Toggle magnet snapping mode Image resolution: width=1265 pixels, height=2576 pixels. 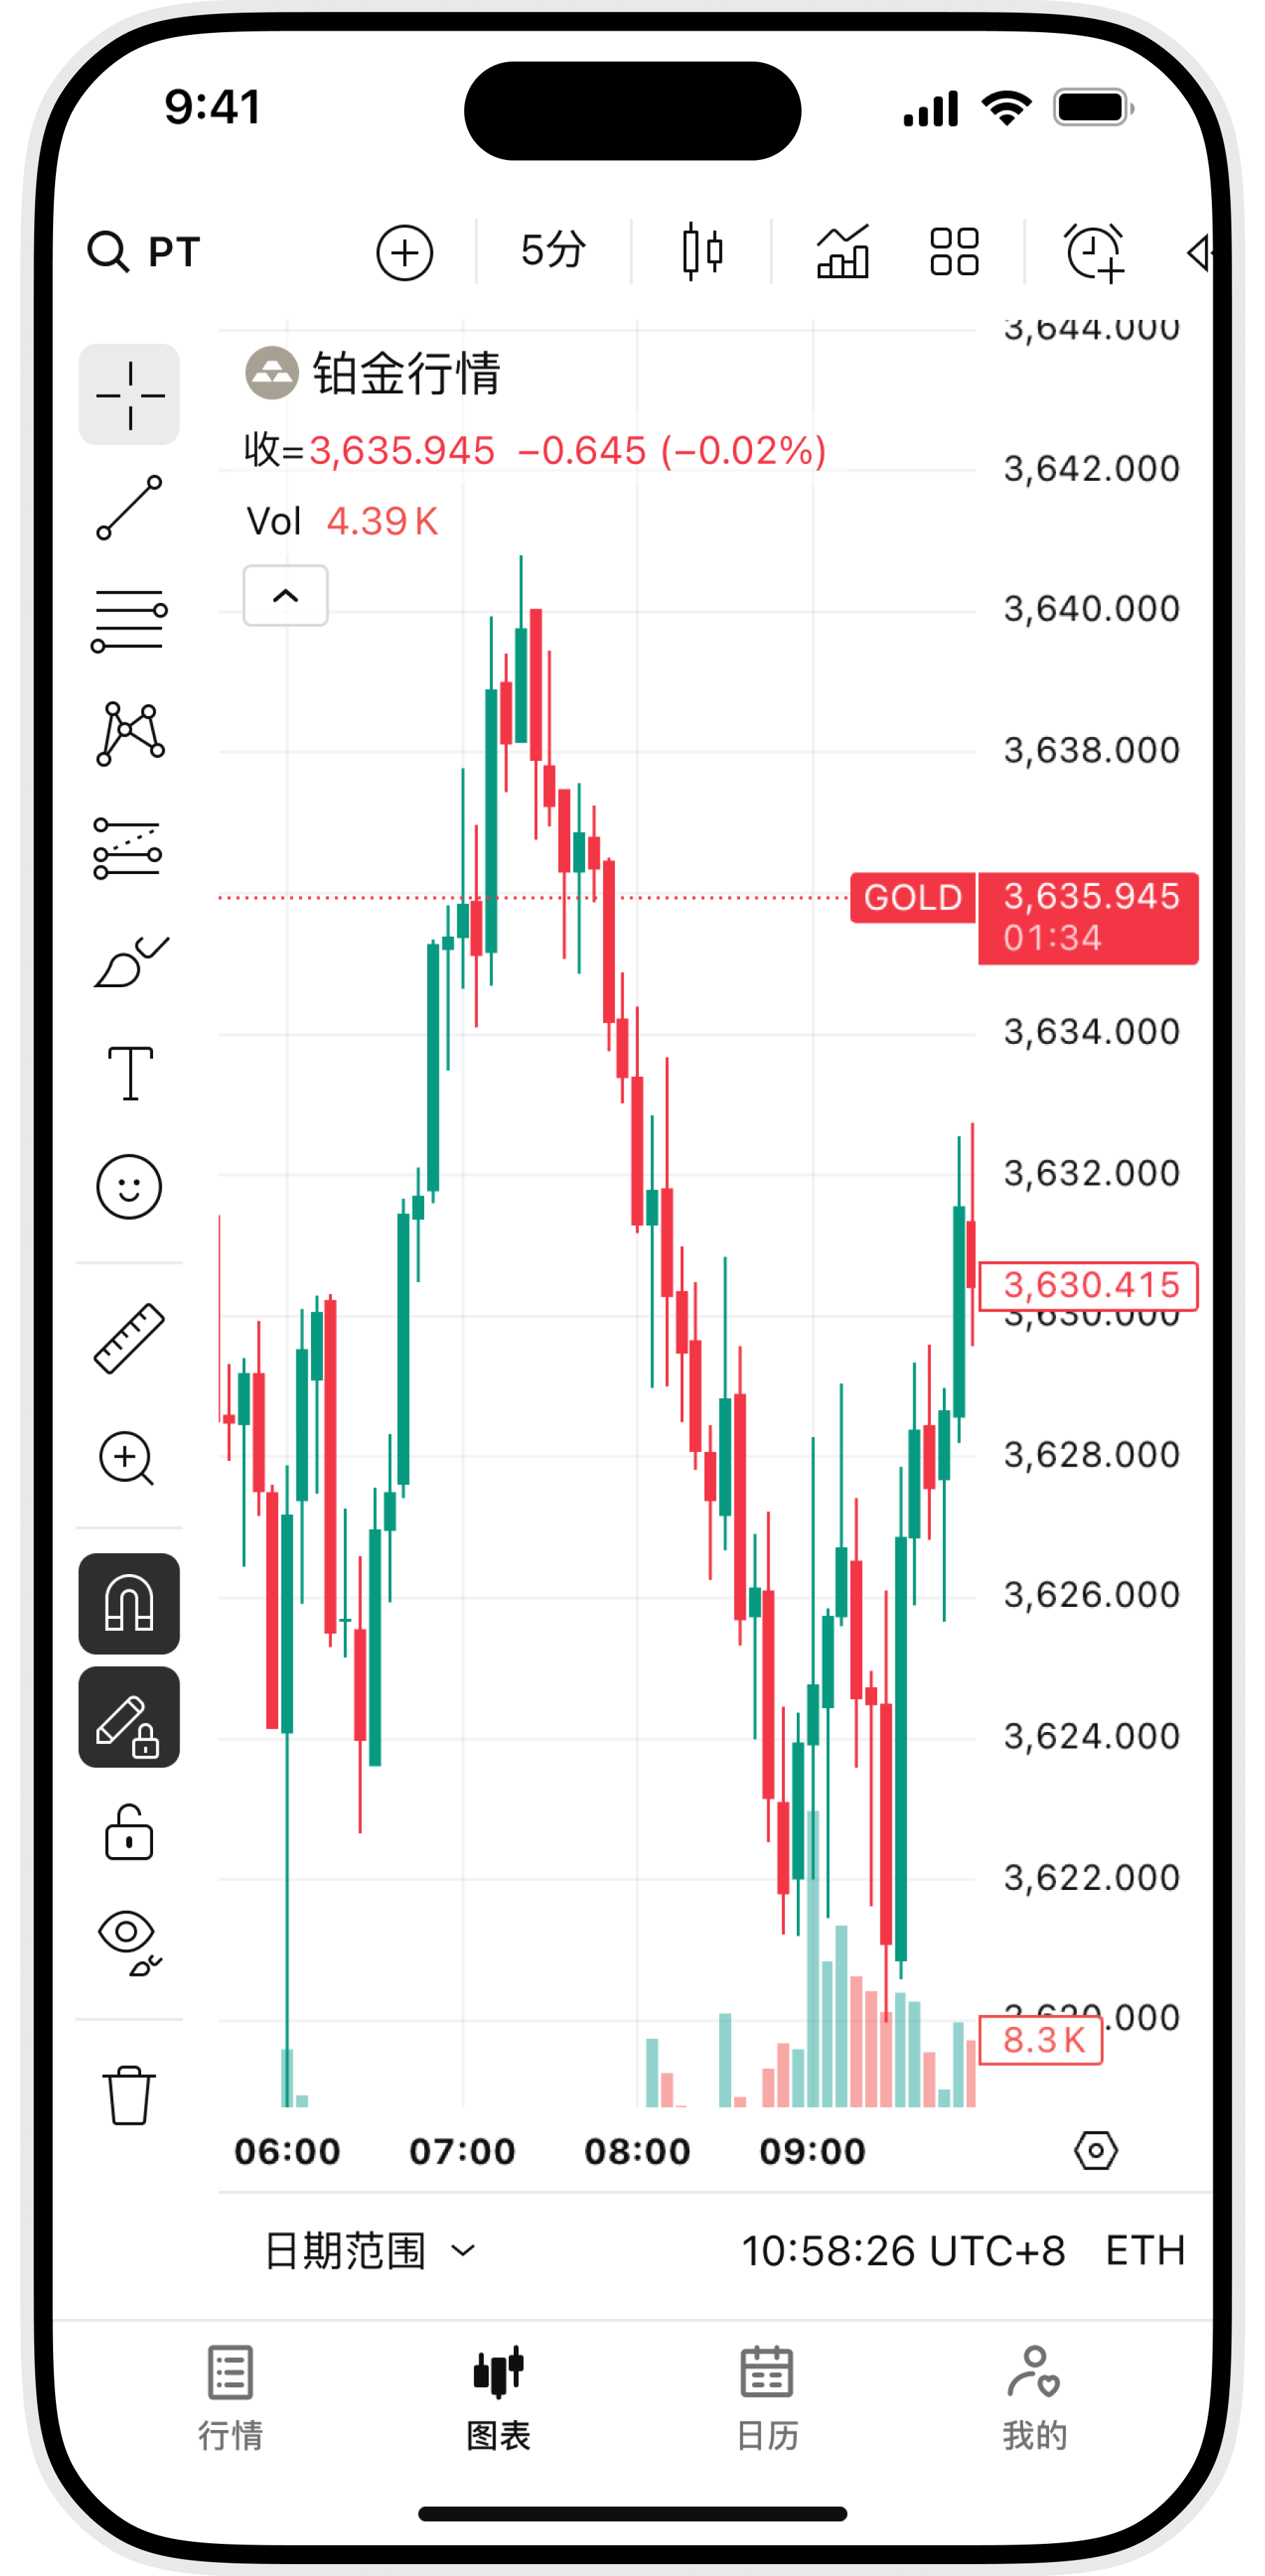click(129, 1603)
